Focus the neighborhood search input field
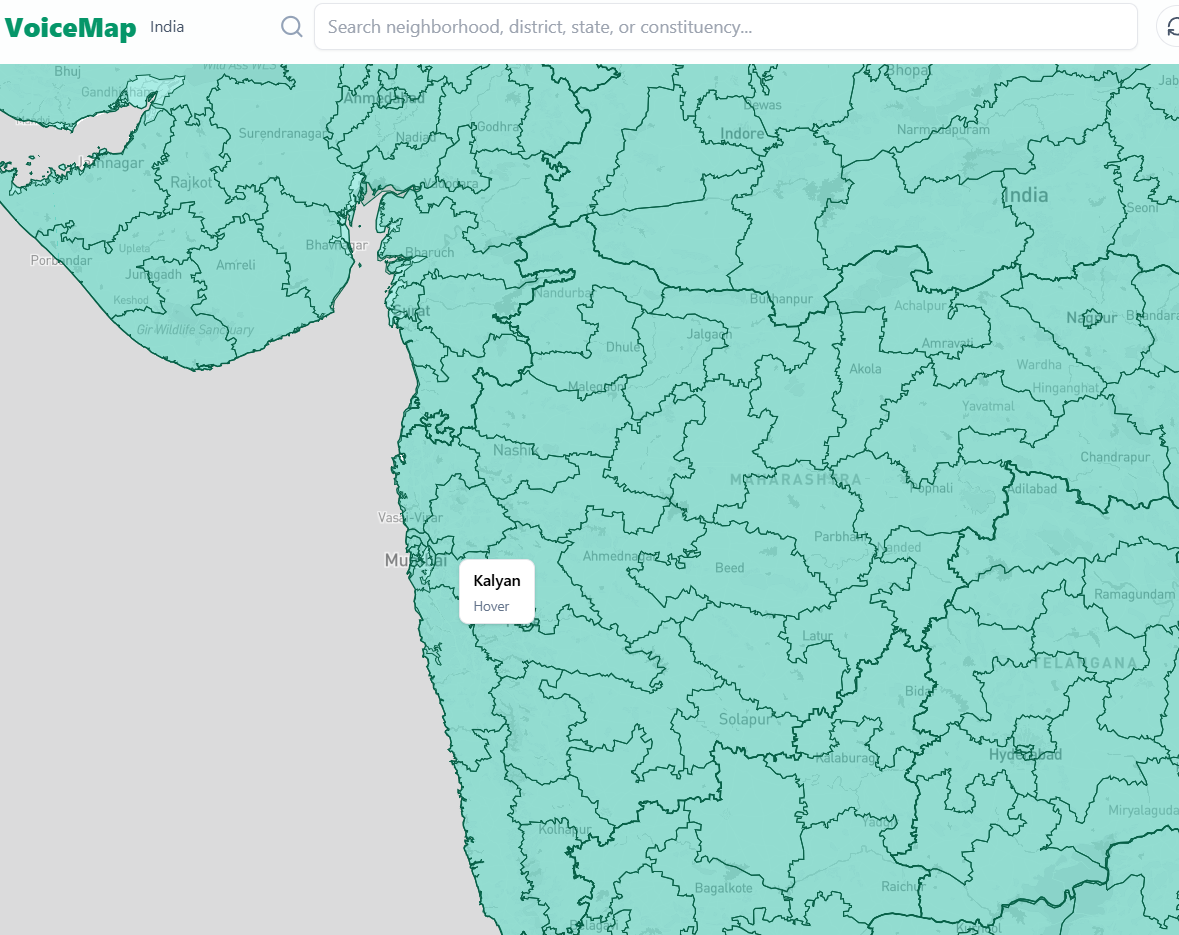The height and width of the screenshot is (935, 1179). pos(725,27)
